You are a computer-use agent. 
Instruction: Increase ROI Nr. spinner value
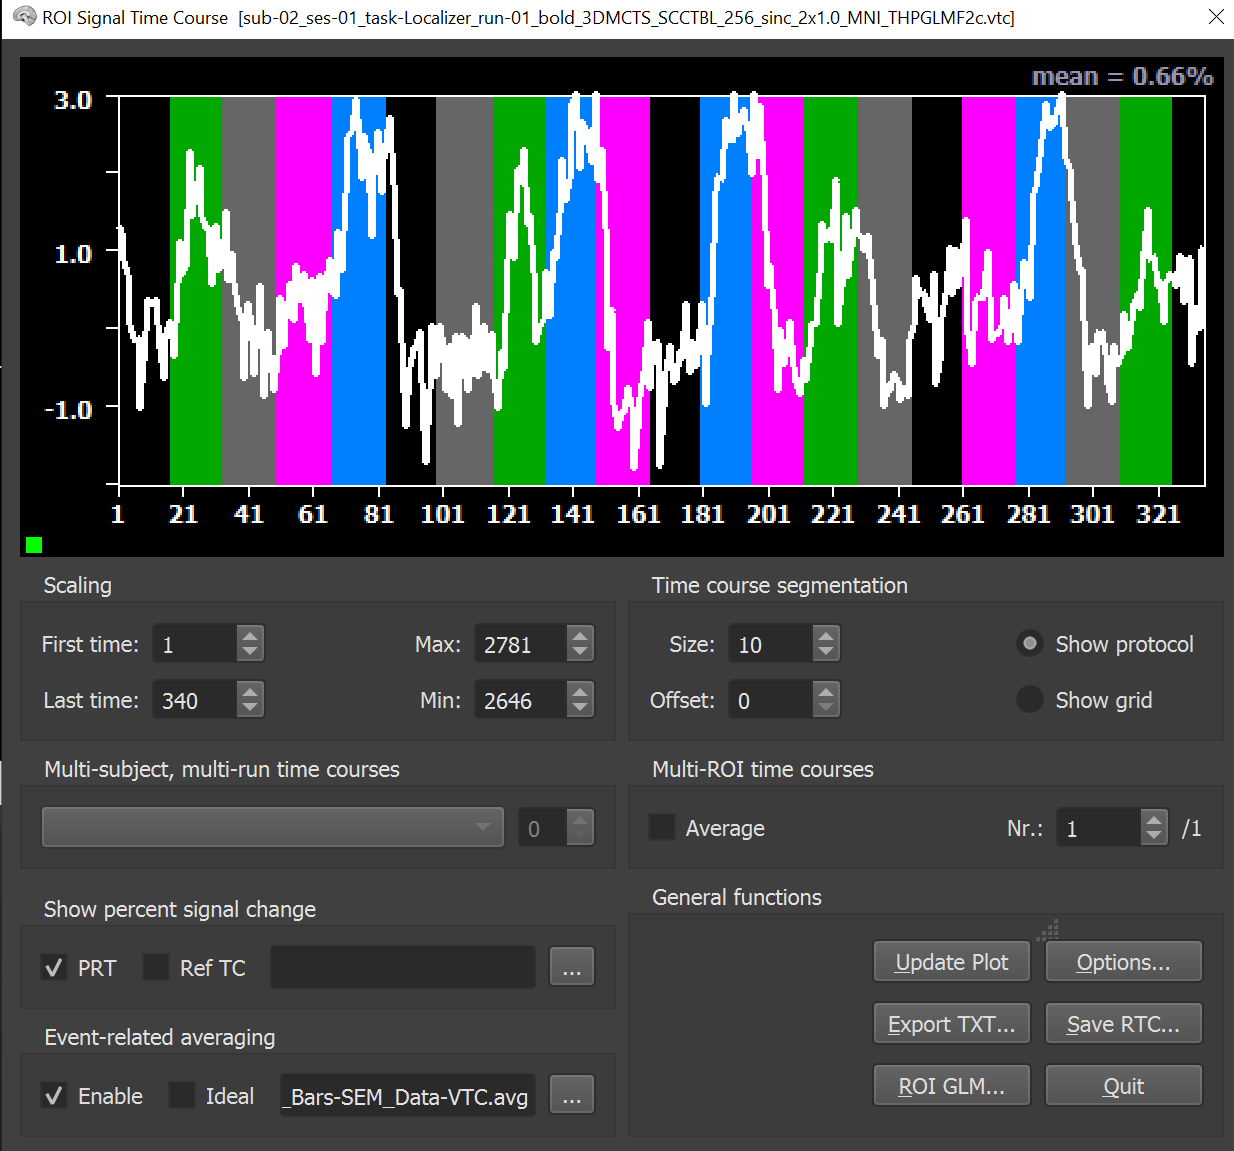1154,819
